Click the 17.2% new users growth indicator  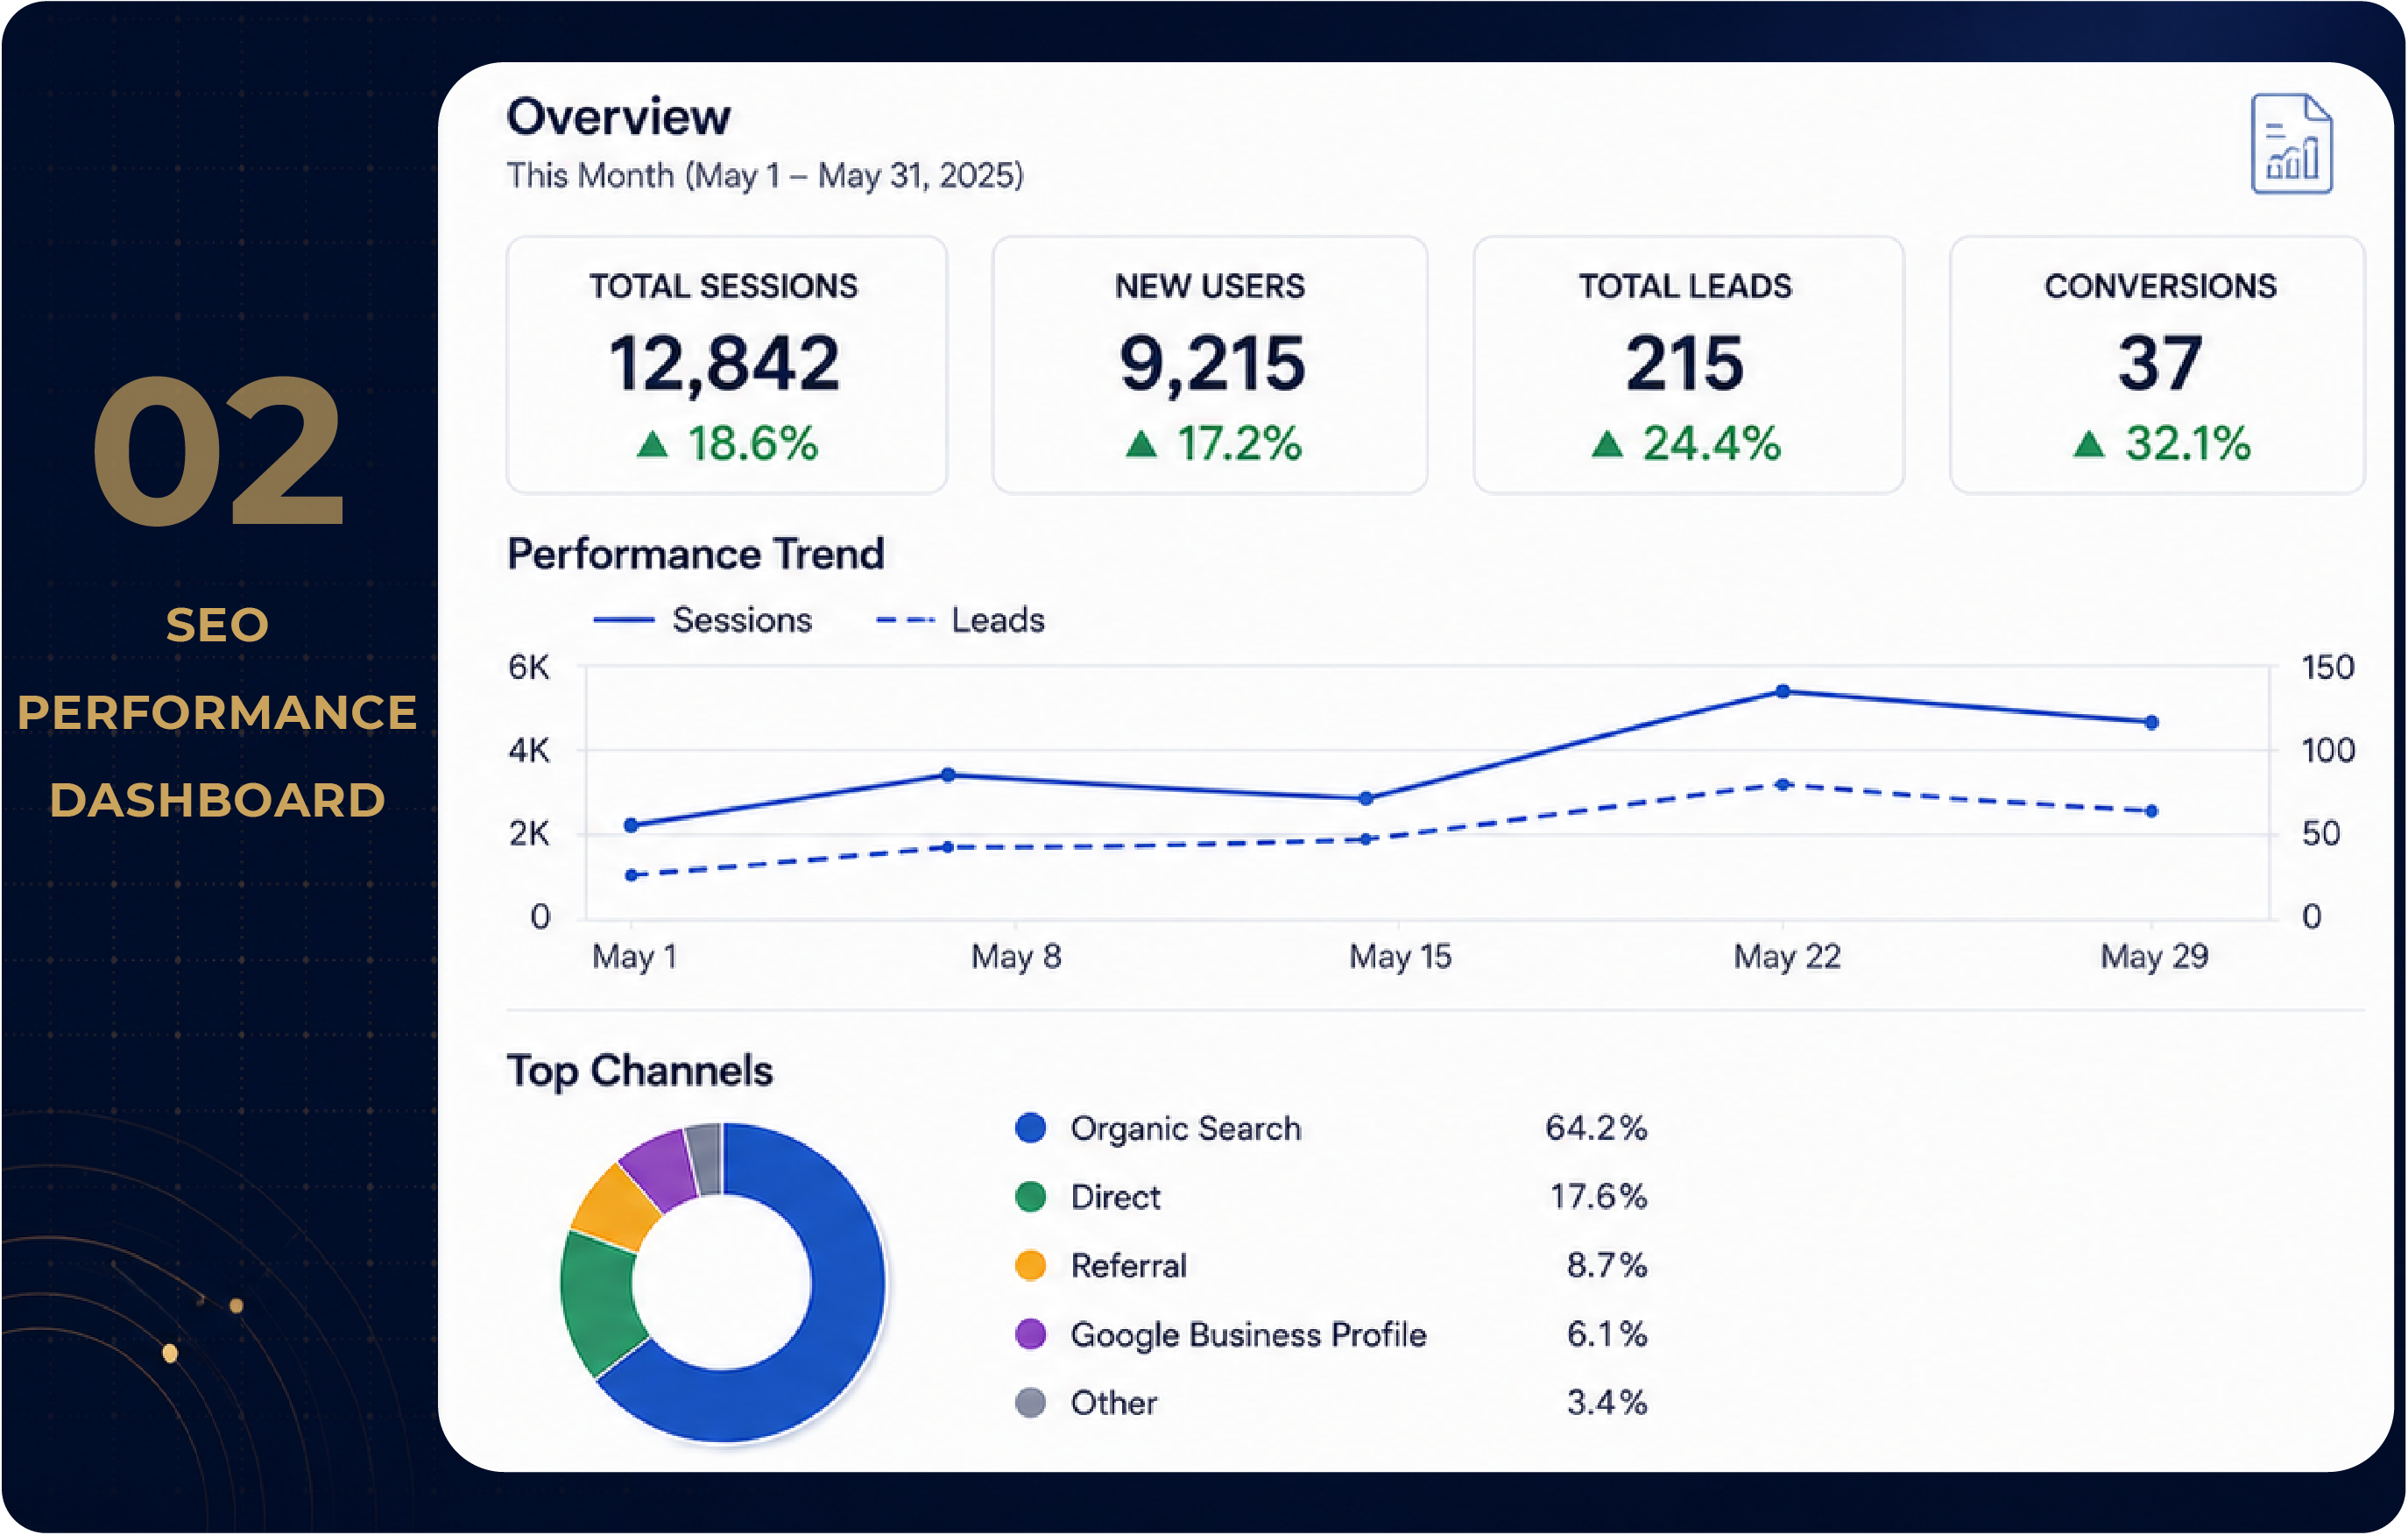click(x=1213, y=443)
